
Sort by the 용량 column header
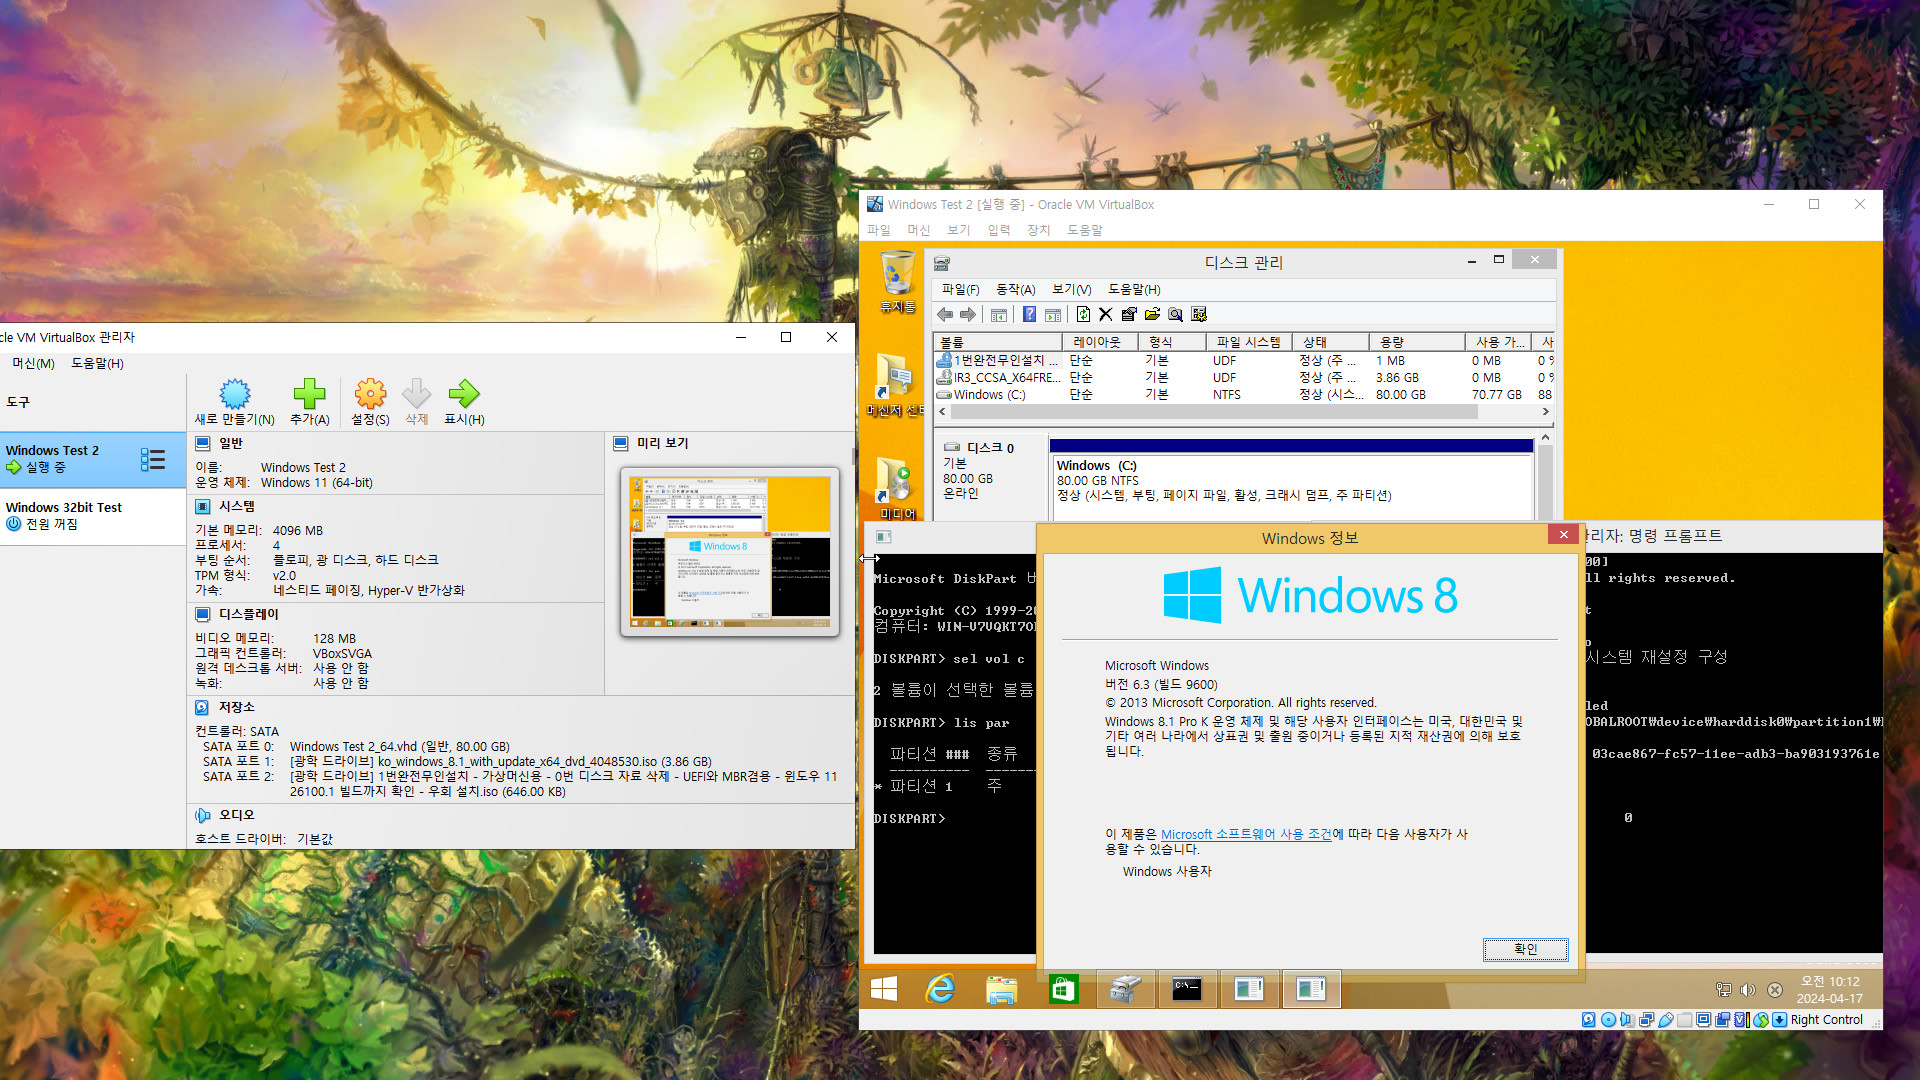1417,342
